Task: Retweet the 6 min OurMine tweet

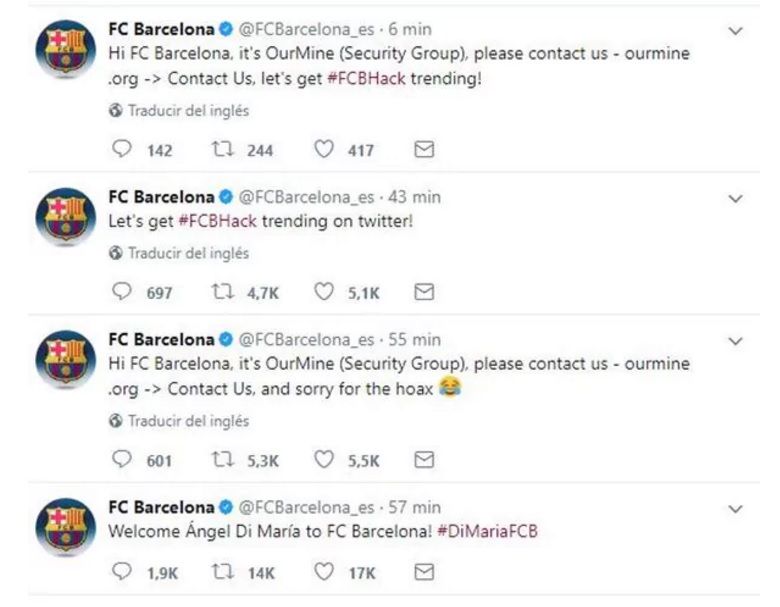Action: (x=222, y=149)
